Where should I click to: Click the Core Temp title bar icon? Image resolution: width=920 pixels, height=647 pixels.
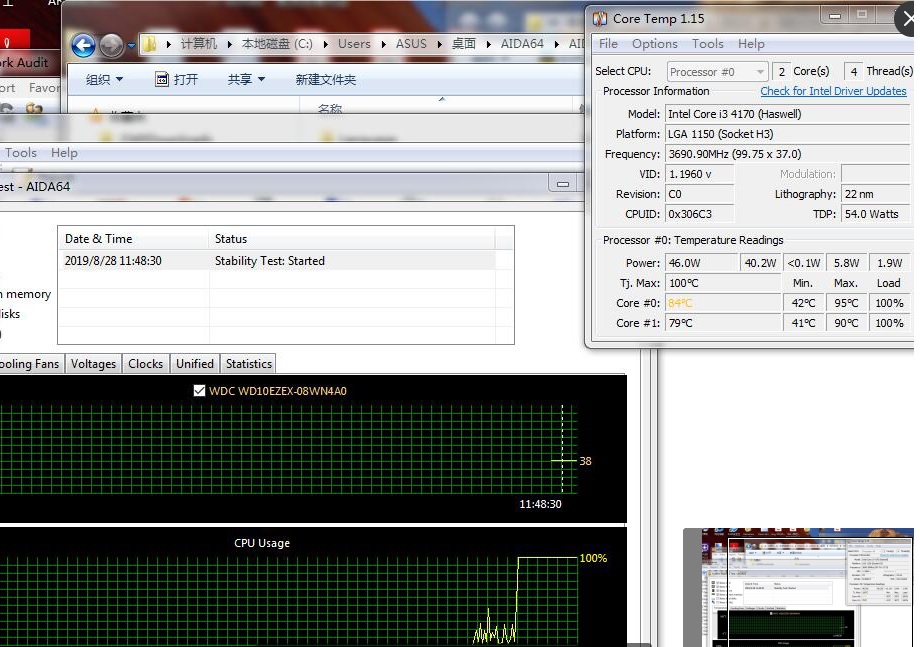(x=599, y=19)
